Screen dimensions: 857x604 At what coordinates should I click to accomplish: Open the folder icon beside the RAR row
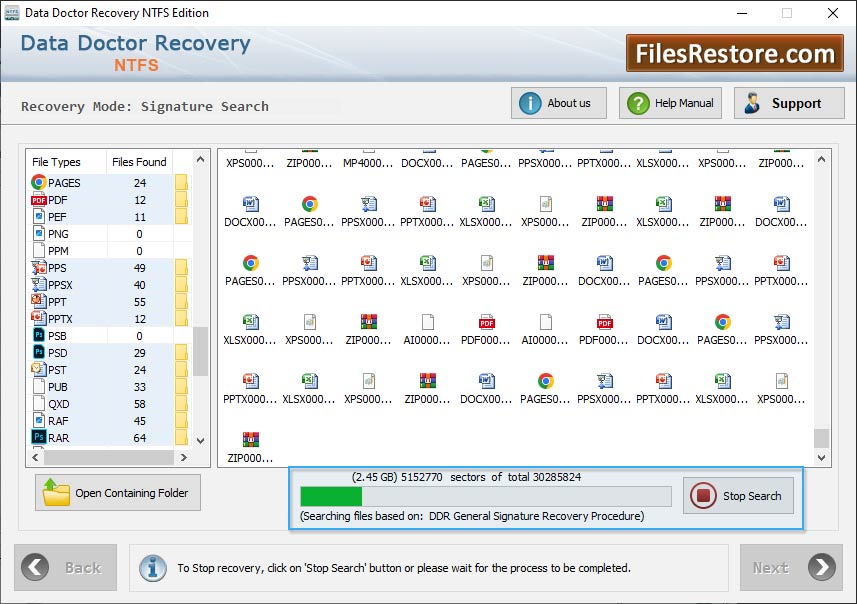(182, 438)
